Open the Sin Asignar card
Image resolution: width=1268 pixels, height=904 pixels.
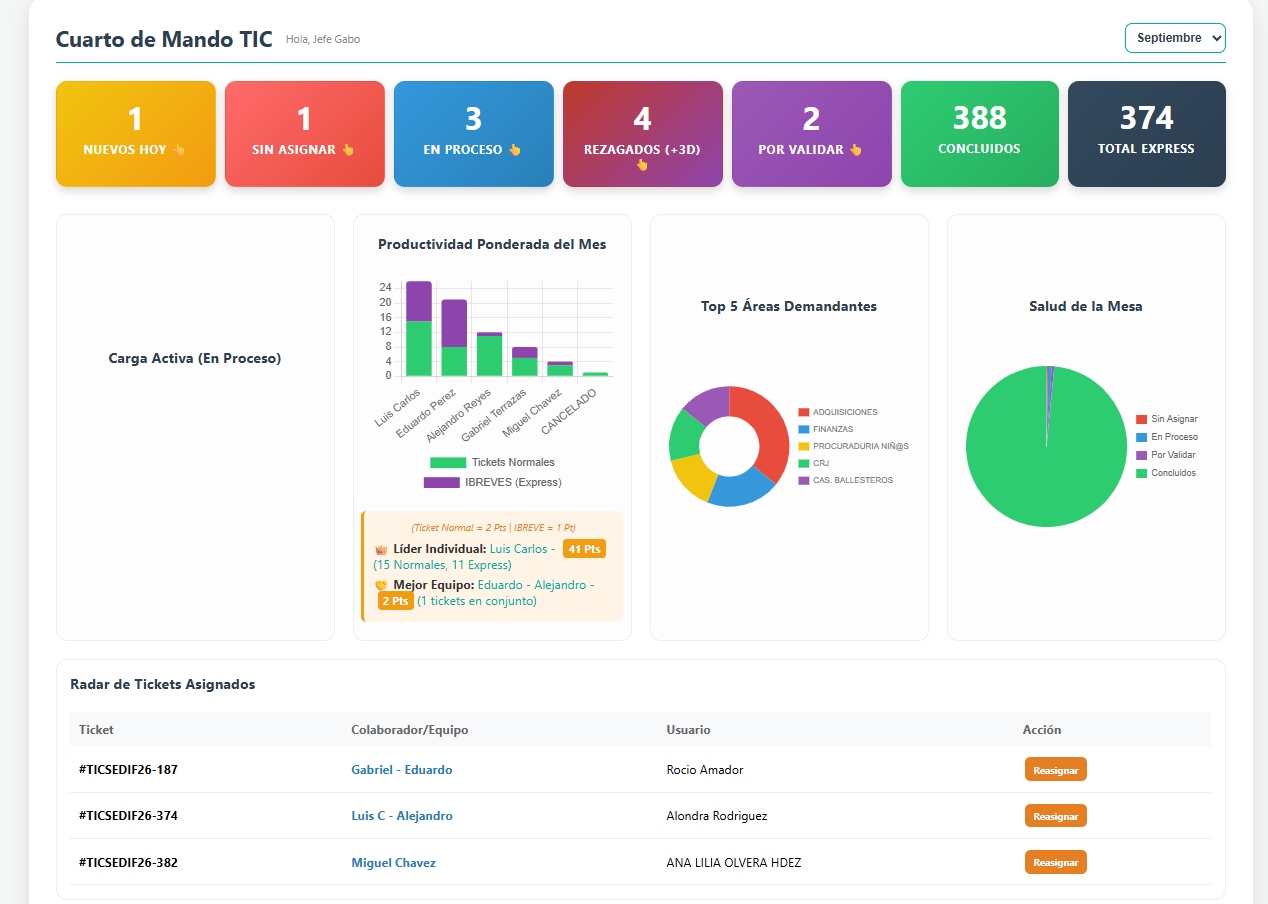(x=305, y=134)
